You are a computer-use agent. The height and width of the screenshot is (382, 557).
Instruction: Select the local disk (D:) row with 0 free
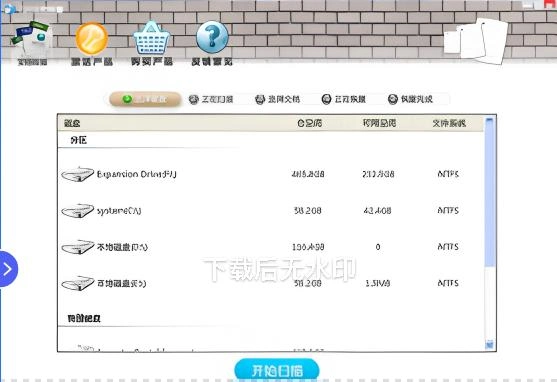[x=271, y=247]
